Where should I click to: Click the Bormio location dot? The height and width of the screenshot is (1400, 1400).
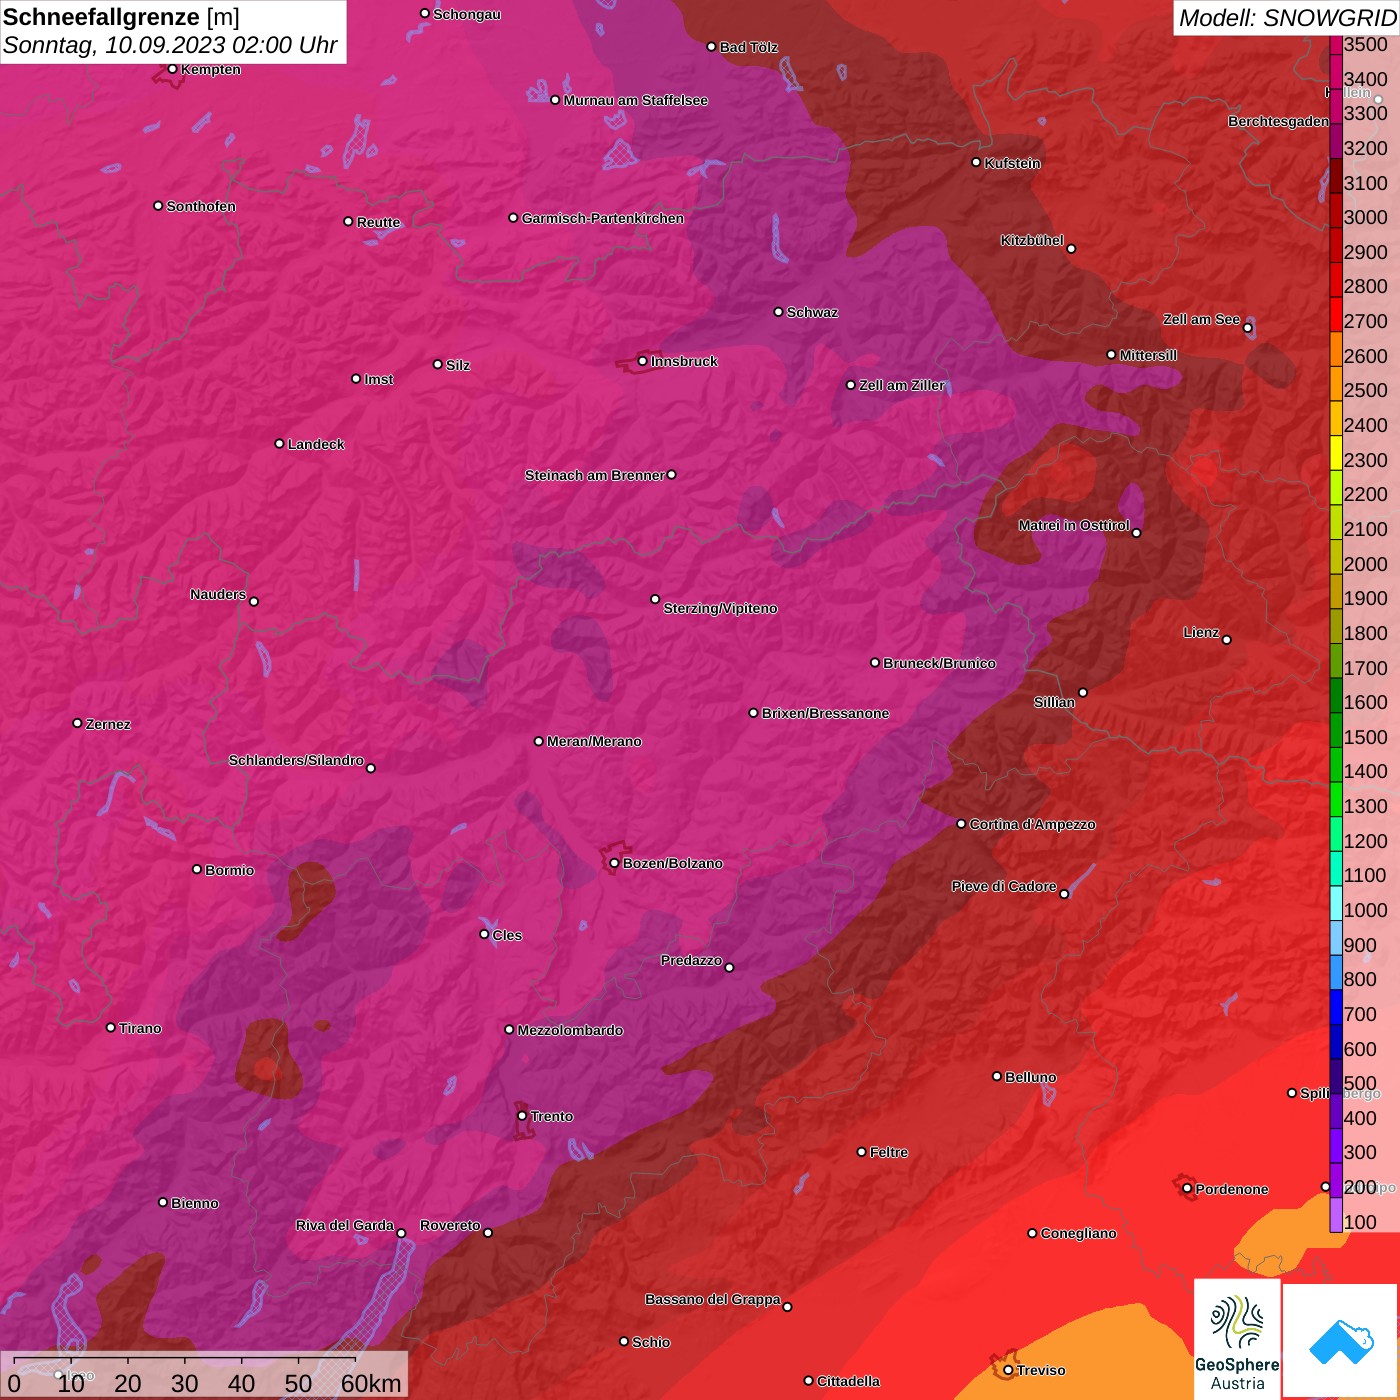coord(197,869)
